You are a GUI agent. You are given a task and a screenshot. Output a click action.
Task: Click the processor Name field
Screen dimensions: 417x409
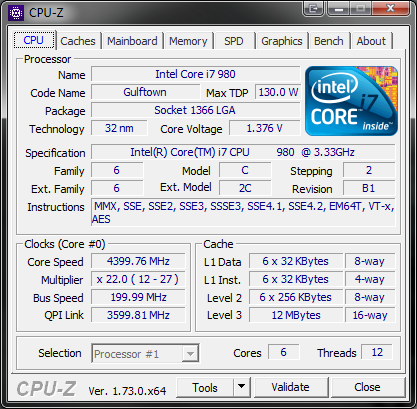point(196,74)
